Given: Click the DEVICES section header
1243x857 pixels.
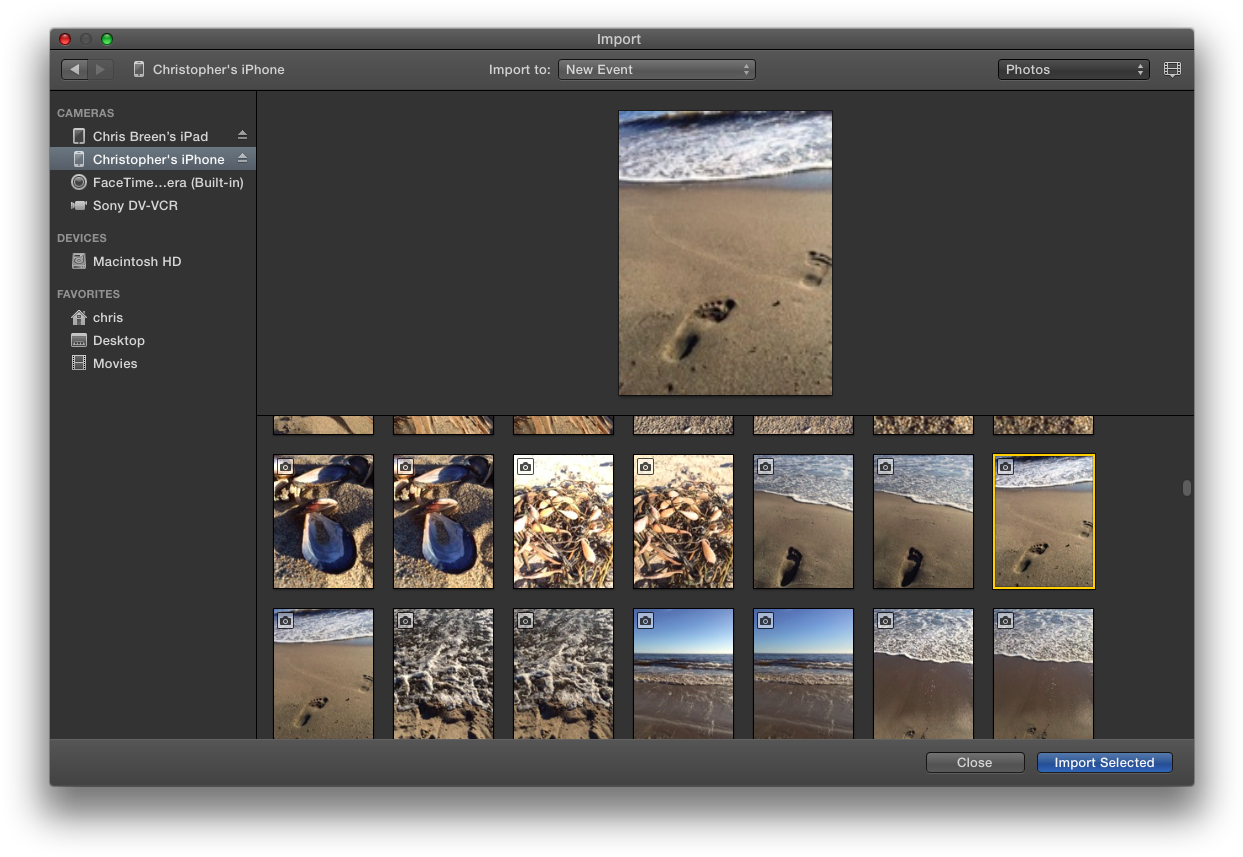Looking at the screenshot, I should [82, 238].
